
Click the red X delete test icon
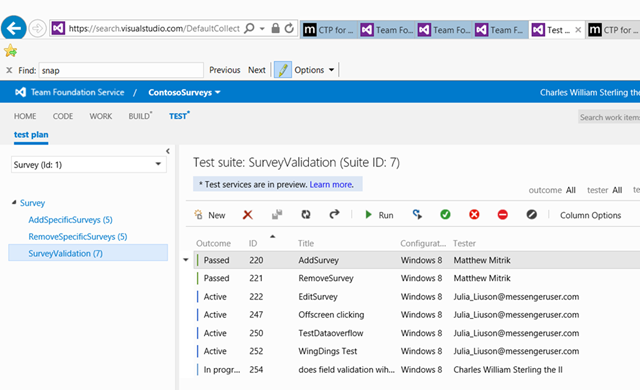click(247, 215)
